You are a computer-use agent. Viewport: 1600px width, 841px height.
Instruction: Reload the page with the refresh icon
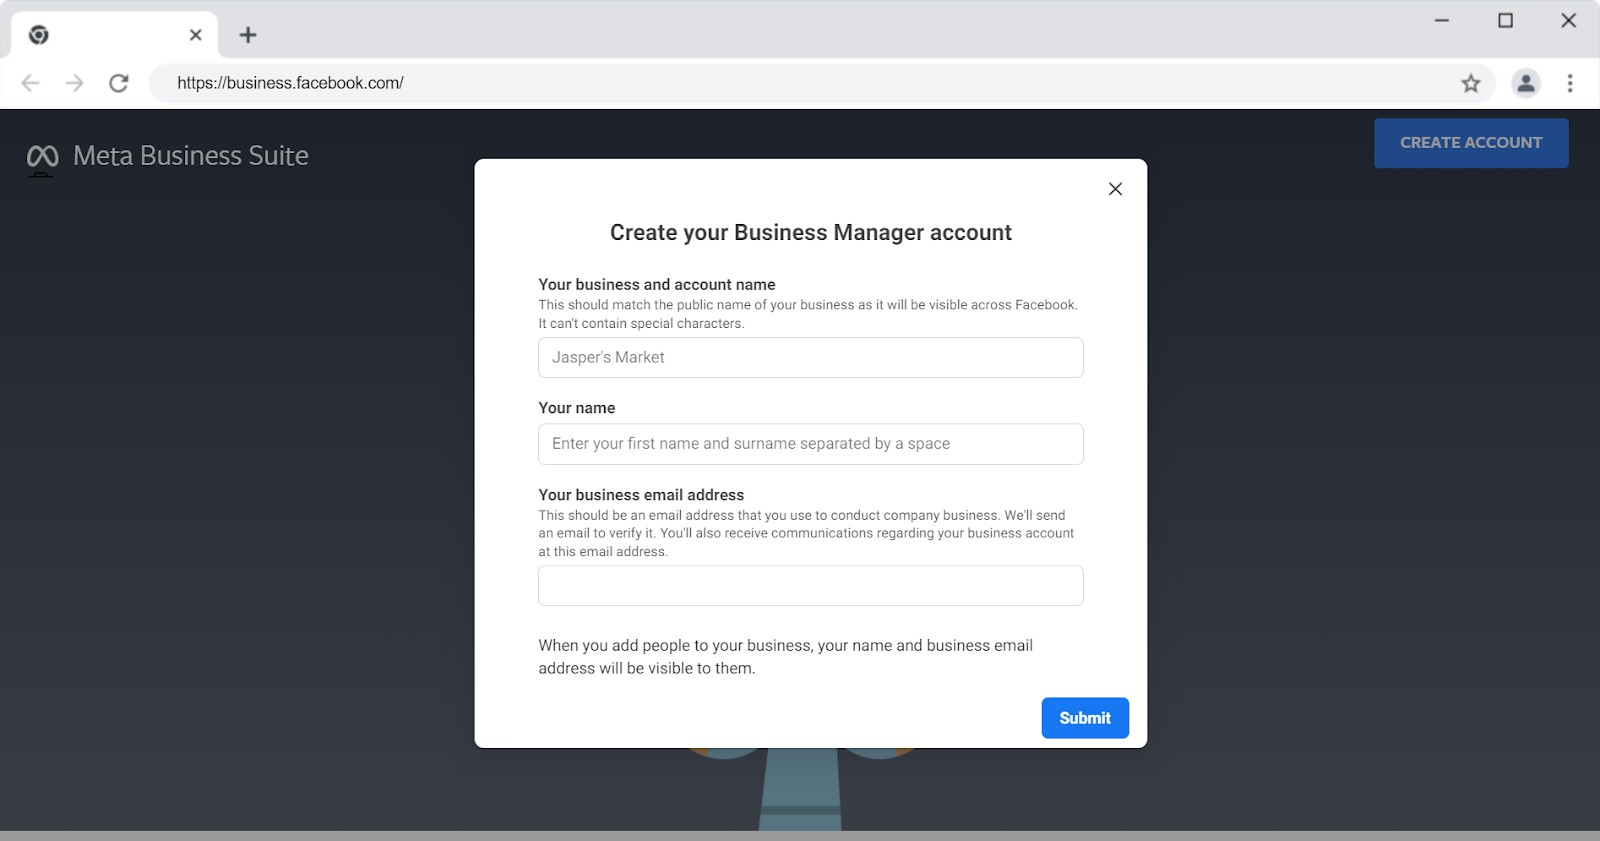click(119, 83)
